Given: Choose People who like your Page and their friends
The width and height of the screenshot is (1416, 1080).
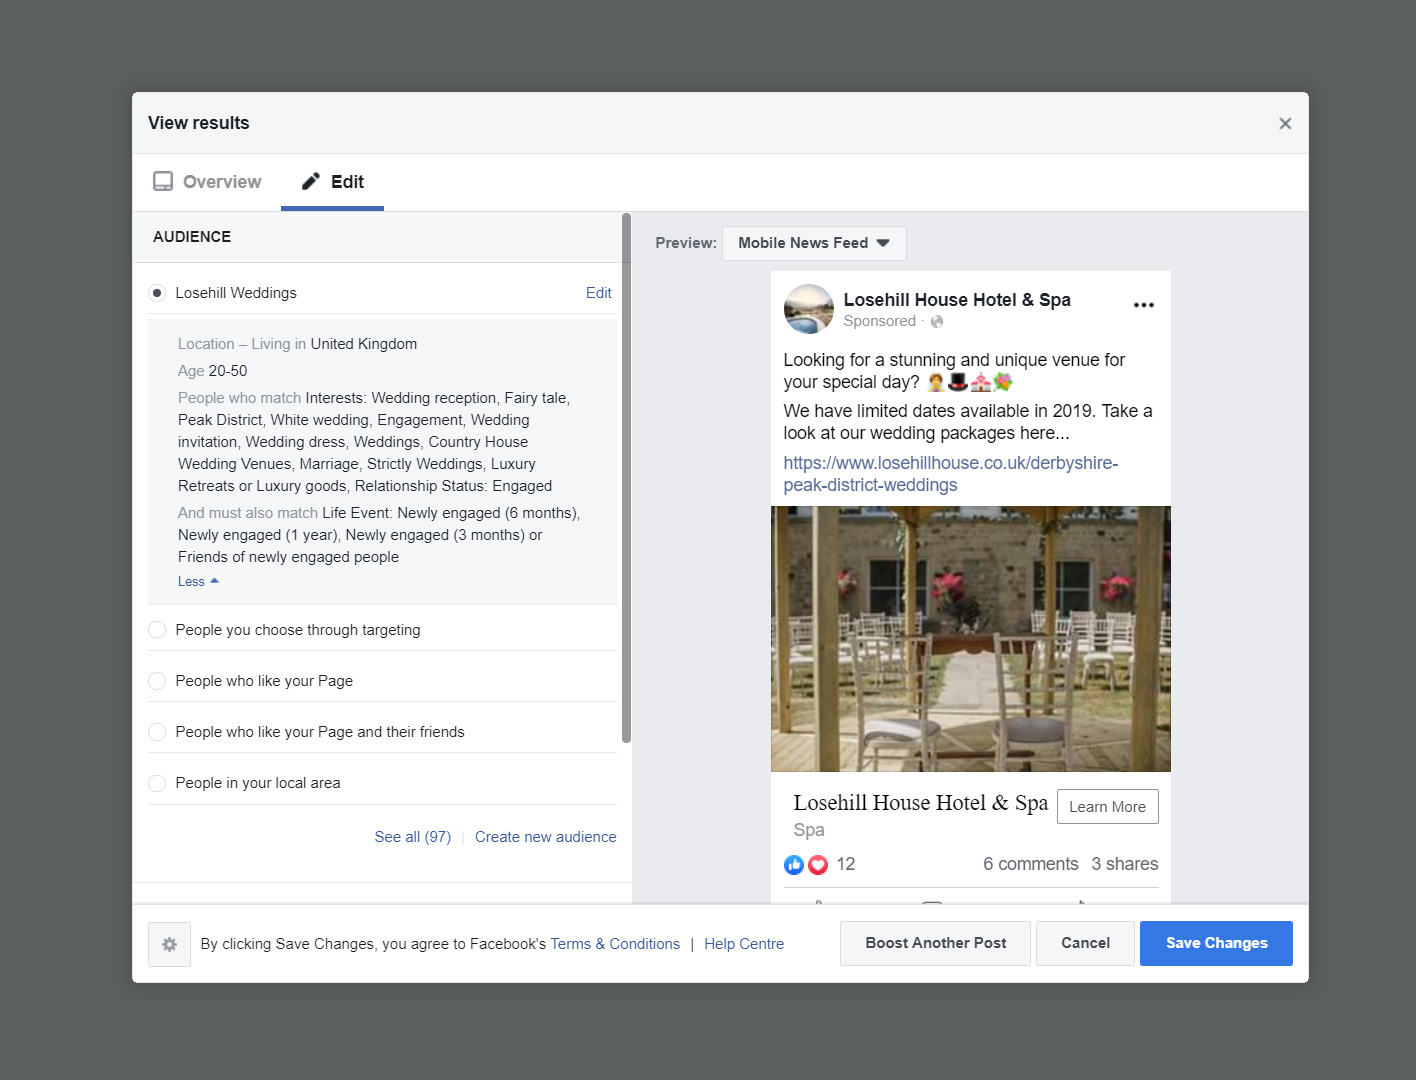Looking at the screenshot, I should 157,732.
